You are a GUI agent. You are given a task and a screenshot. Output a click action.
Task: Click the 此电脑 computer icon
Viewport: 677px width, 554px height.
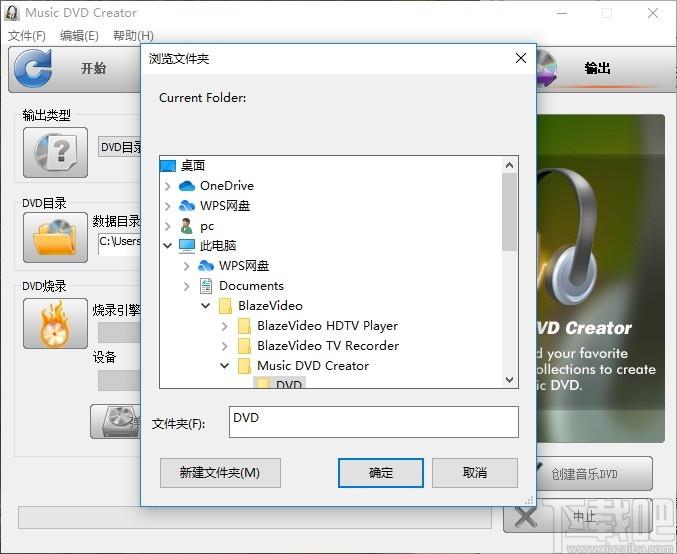187,246
